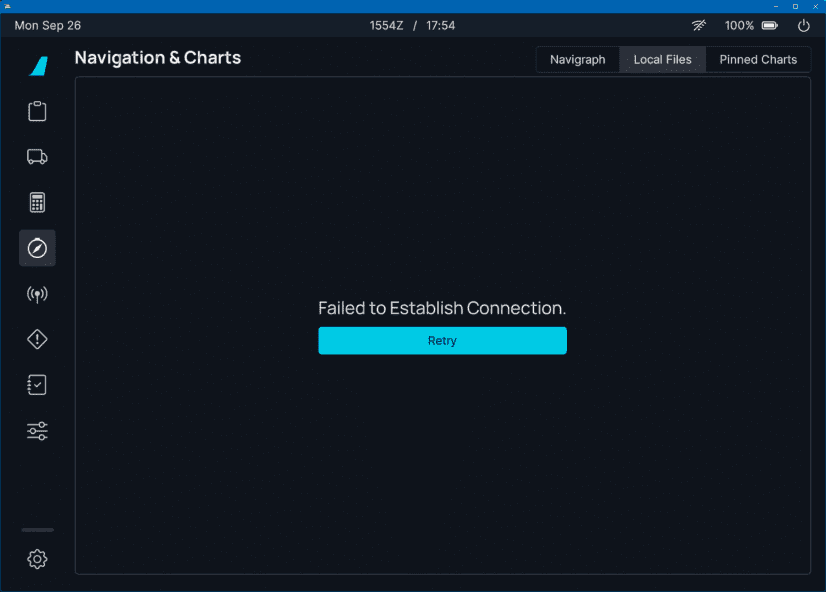
Task: Open the Dispatch clipboard page
Action: pos(37,111)
